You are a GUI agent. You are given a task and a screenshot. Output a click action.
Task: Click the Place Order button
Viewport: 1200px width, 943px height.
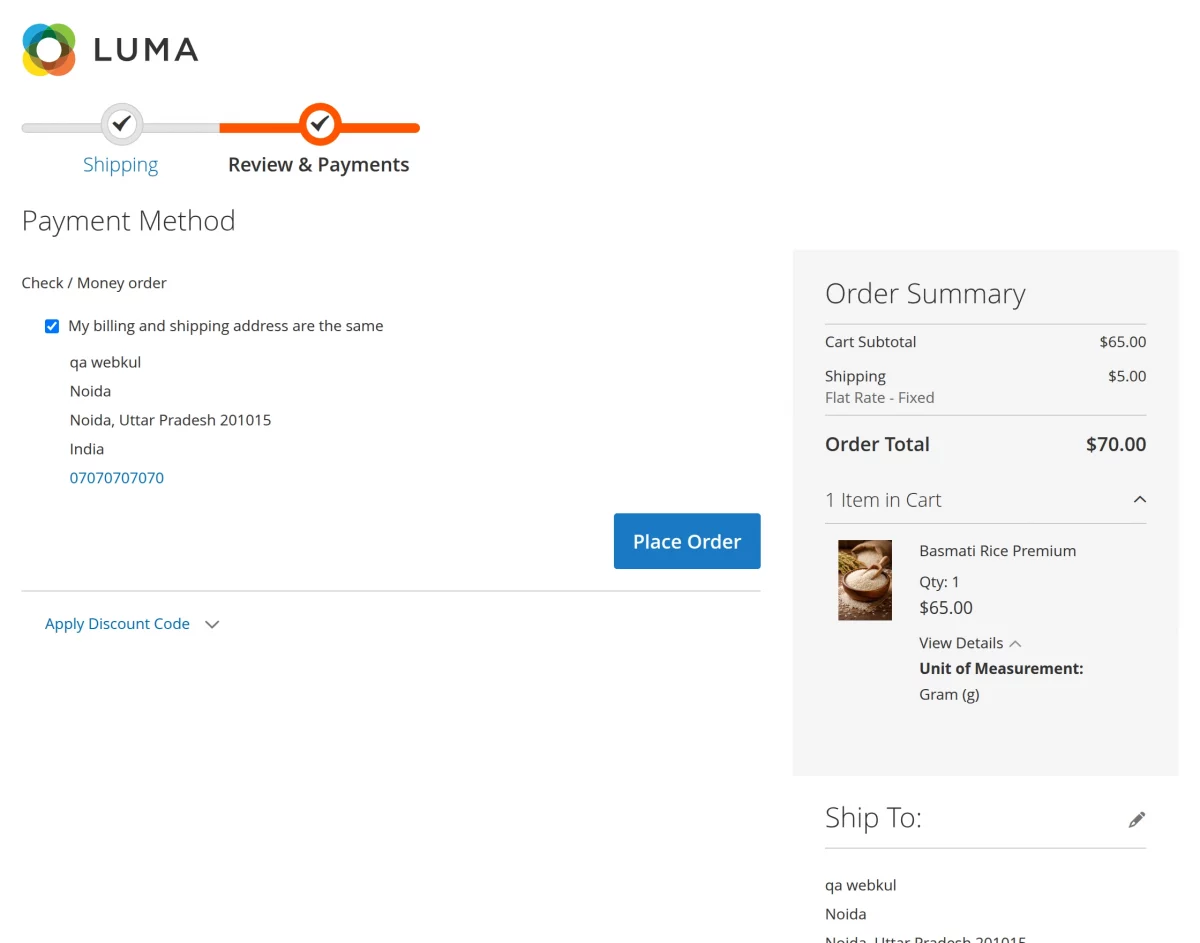point(686,541)
